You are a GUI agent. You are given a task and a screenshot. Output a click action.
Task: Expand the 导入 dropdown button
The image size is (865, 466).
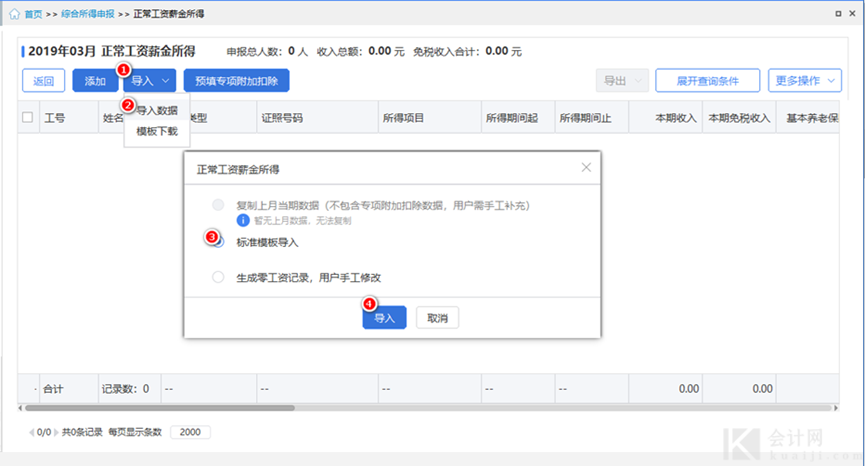[x=149, y=81]
